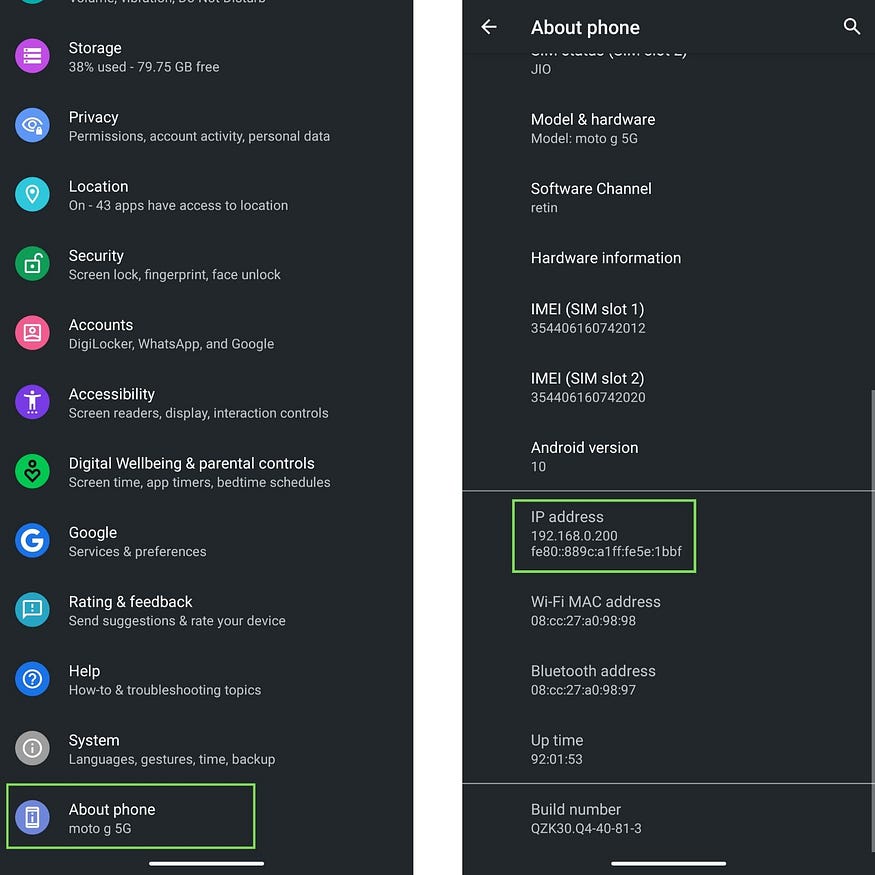Screen dimensions: 875x875
Task: Open search in About phone header
Action: click(852, 26)
